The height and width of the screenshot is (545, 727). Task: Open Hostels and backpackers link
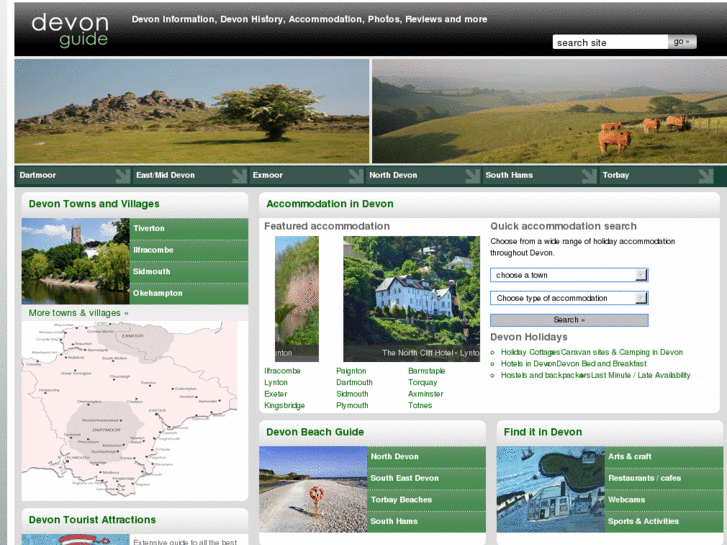pos(546,375)
